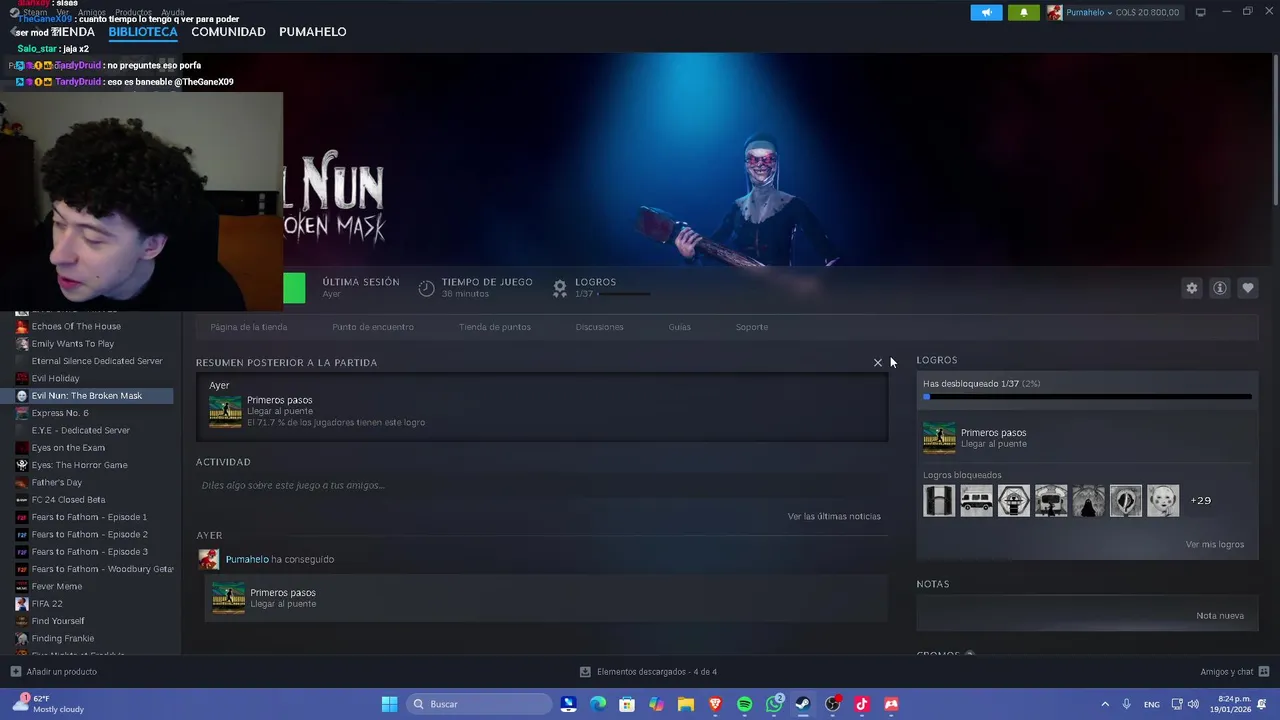Select Fears to Fathom - Episode 2
The image size is (1280, 720).
point(90,534)
